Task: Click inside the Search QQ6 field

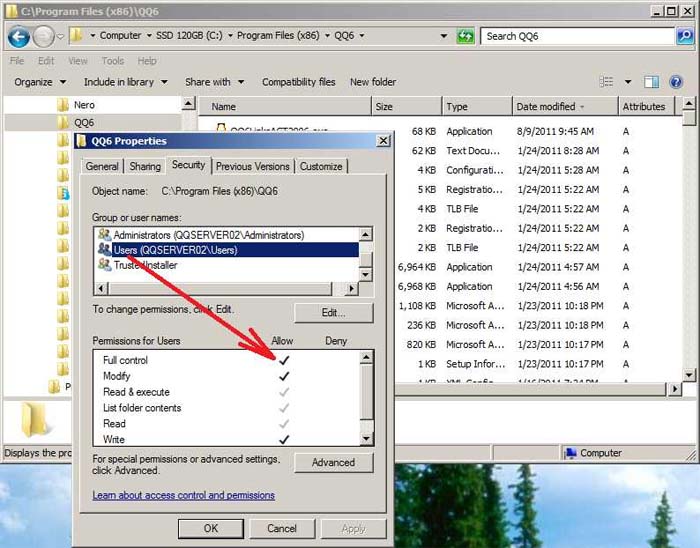Action: tap(575, 36)
